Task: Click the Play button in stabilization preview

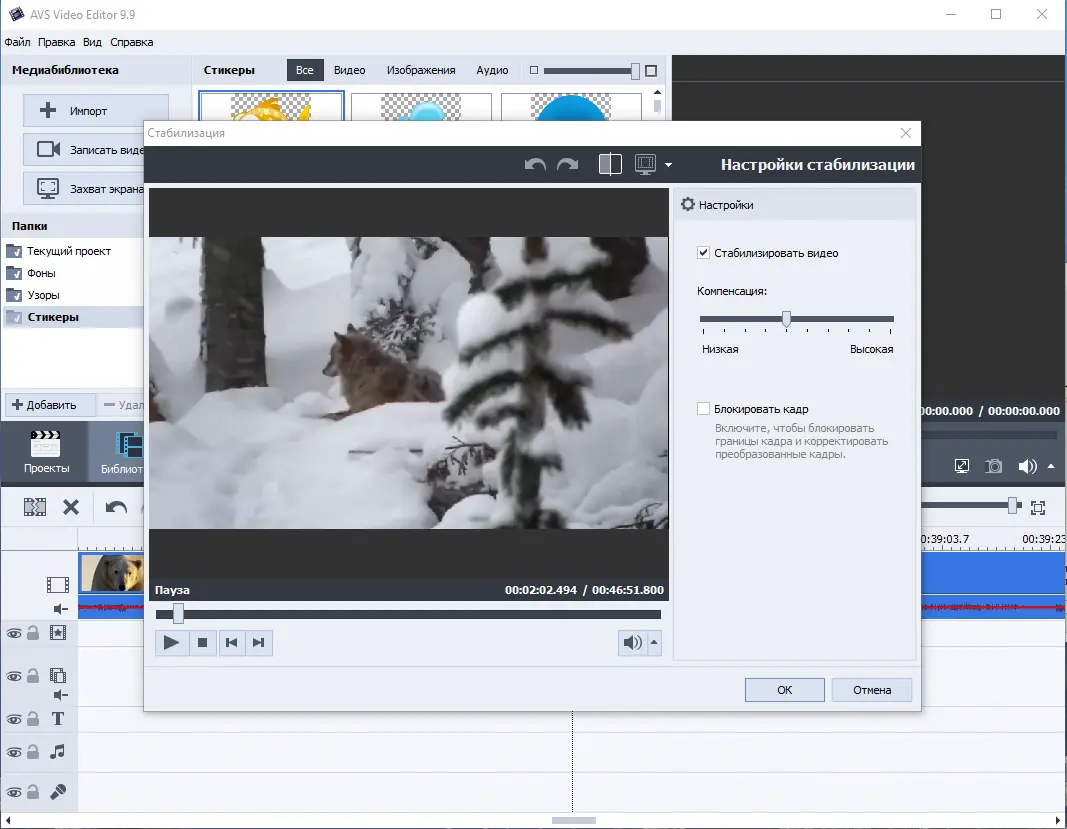Action: click(x=171, y=643)
